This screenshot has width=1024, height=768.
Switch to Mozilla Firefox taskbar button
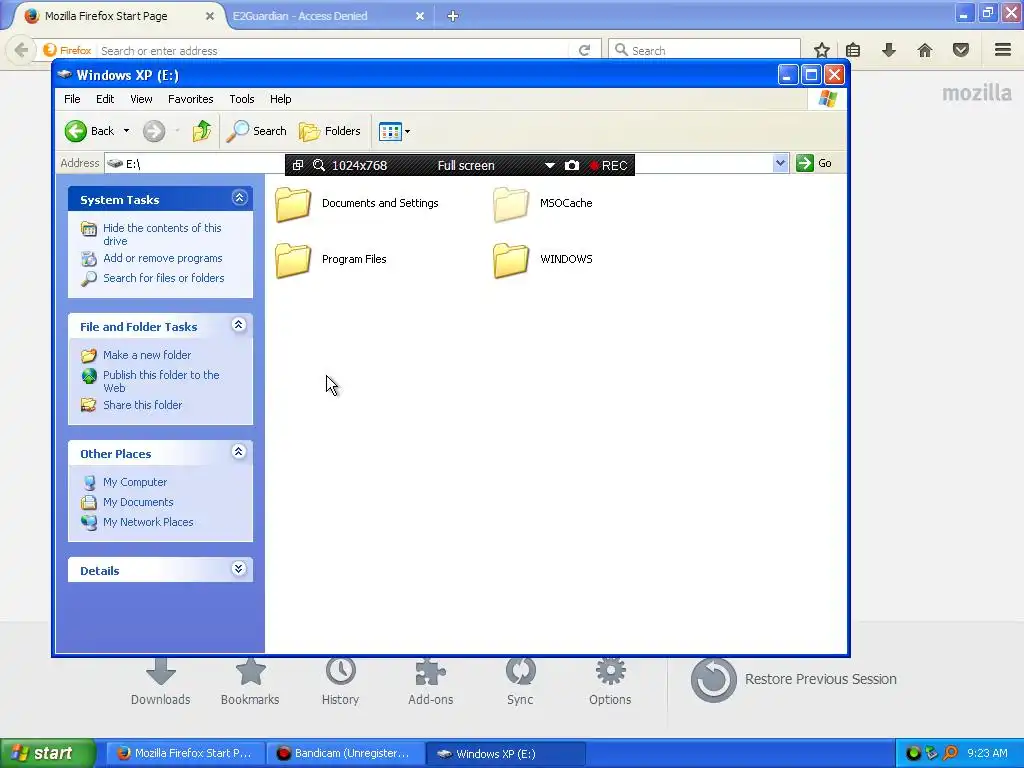[x=185, y=754]
